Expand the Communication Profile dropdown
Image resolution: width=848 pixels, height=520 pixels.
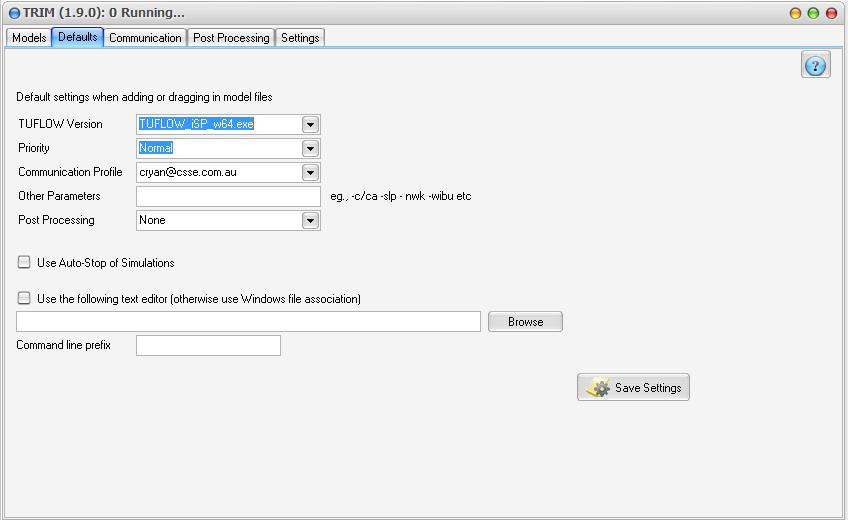pyautogui.click(x=310, y=172)
